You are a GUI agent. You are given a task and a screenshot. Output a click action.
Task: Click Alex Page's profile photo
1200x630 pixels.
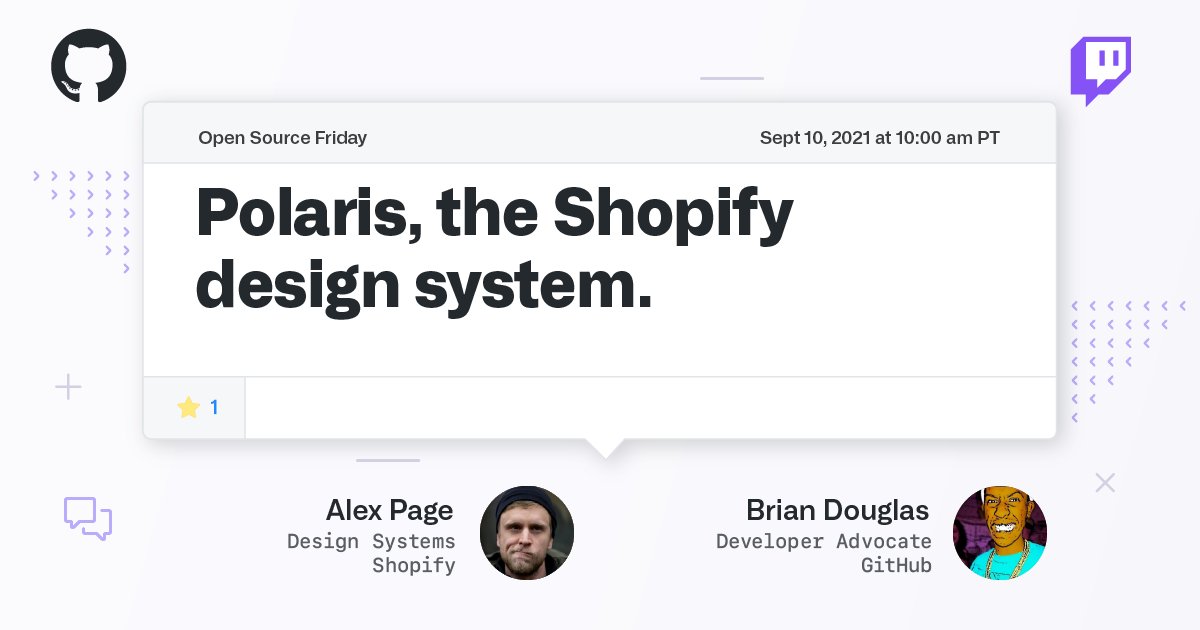click(x=527, y=533)
